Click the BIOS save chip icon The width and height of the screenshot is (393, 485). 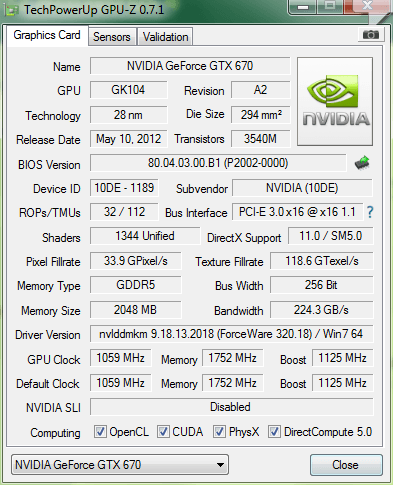click(x=362, y=163)
